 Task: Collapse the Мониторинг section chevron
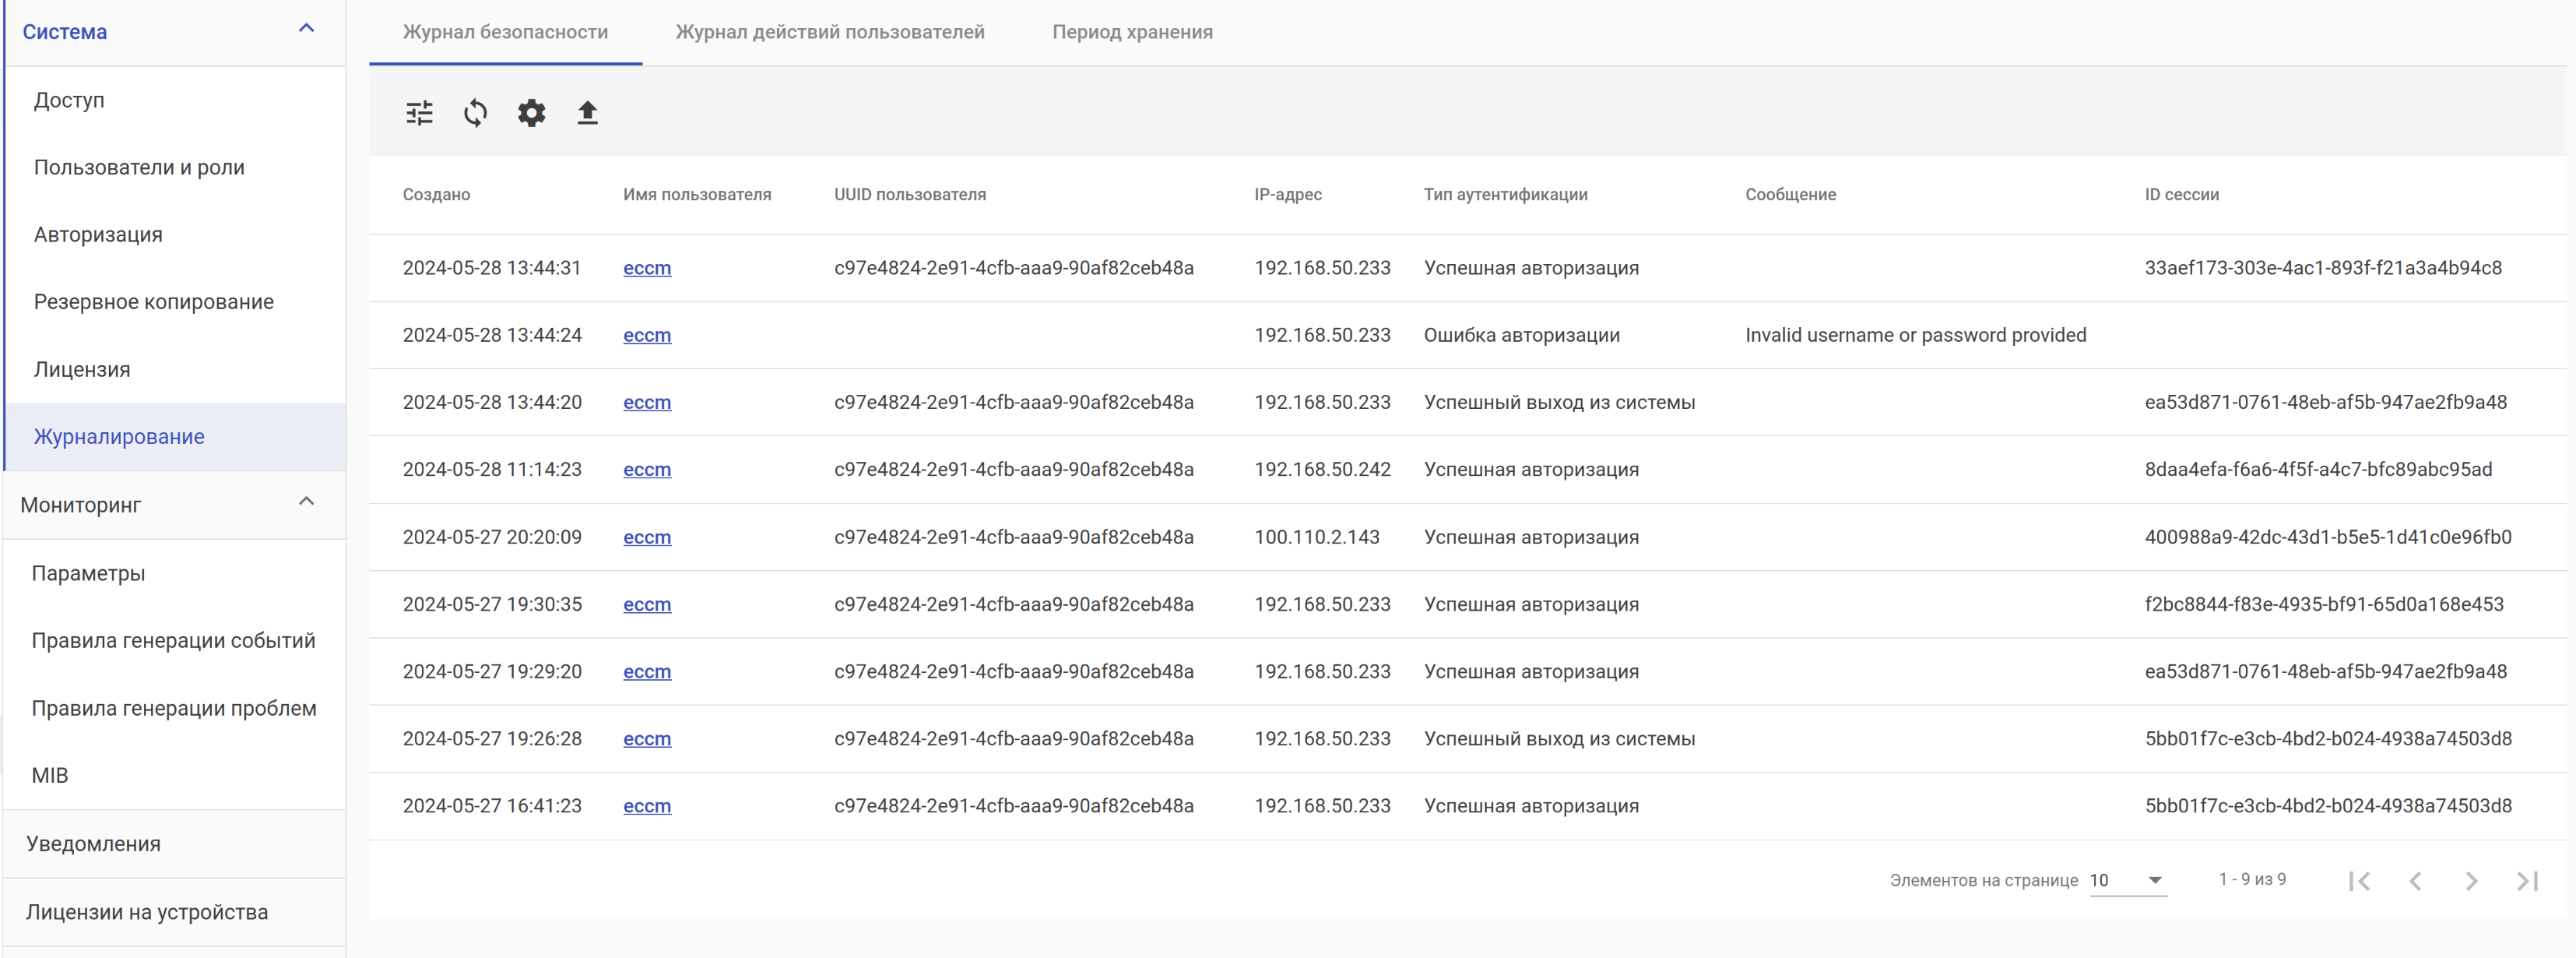click(306, 502)
